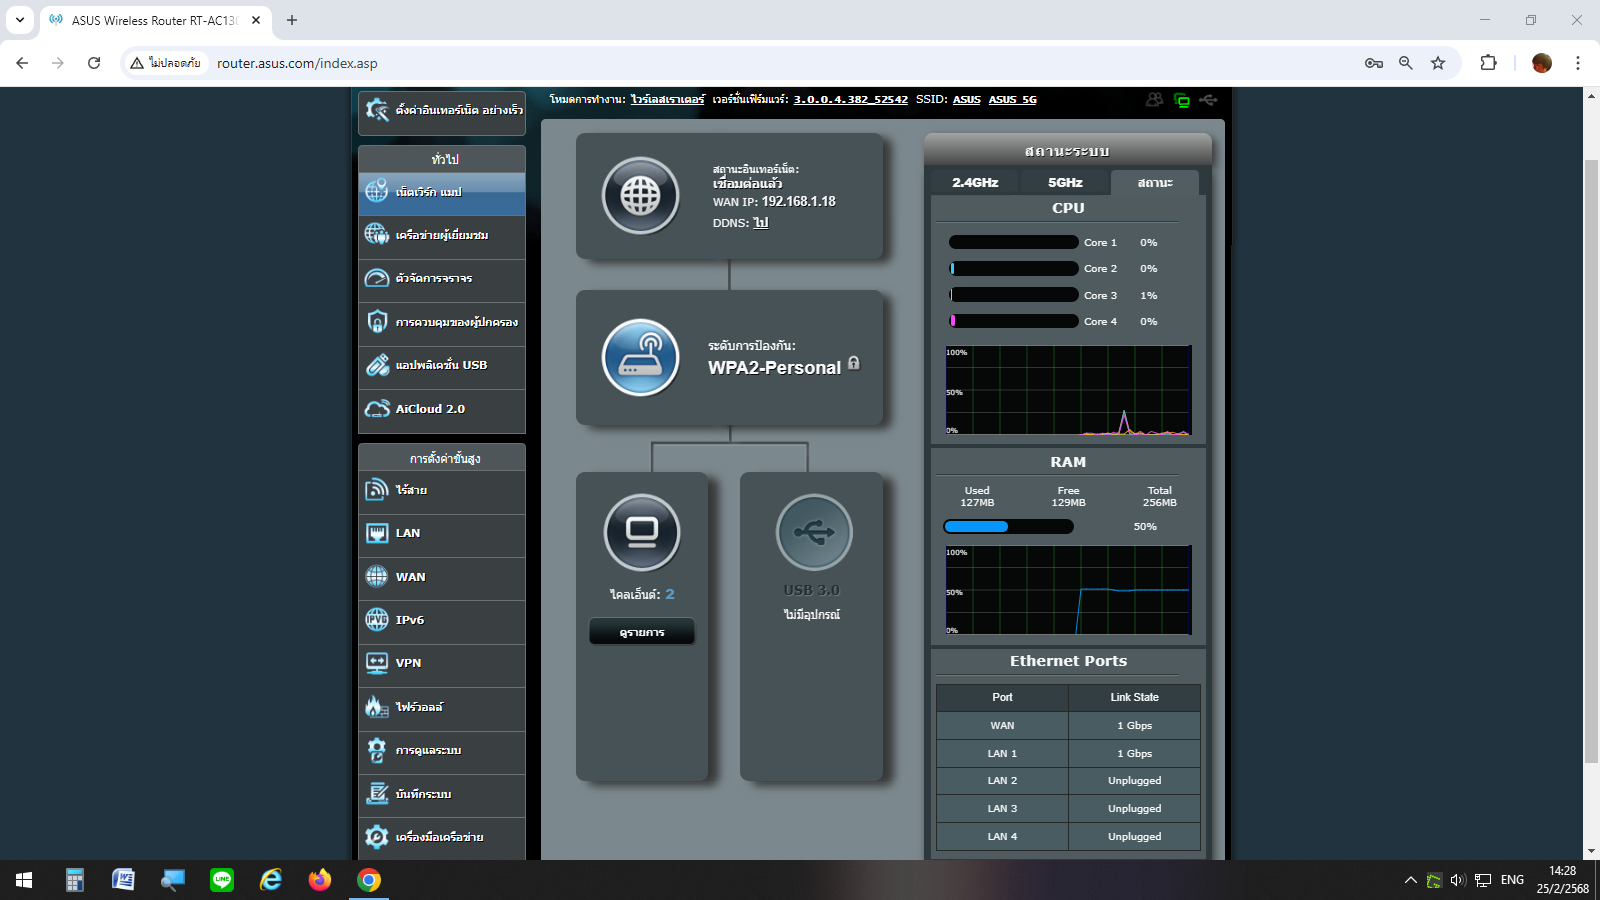The width and height of the screenshot is (1600, 900).
Task: Click the USB 3.0 device icon
Action: (813, 532)
